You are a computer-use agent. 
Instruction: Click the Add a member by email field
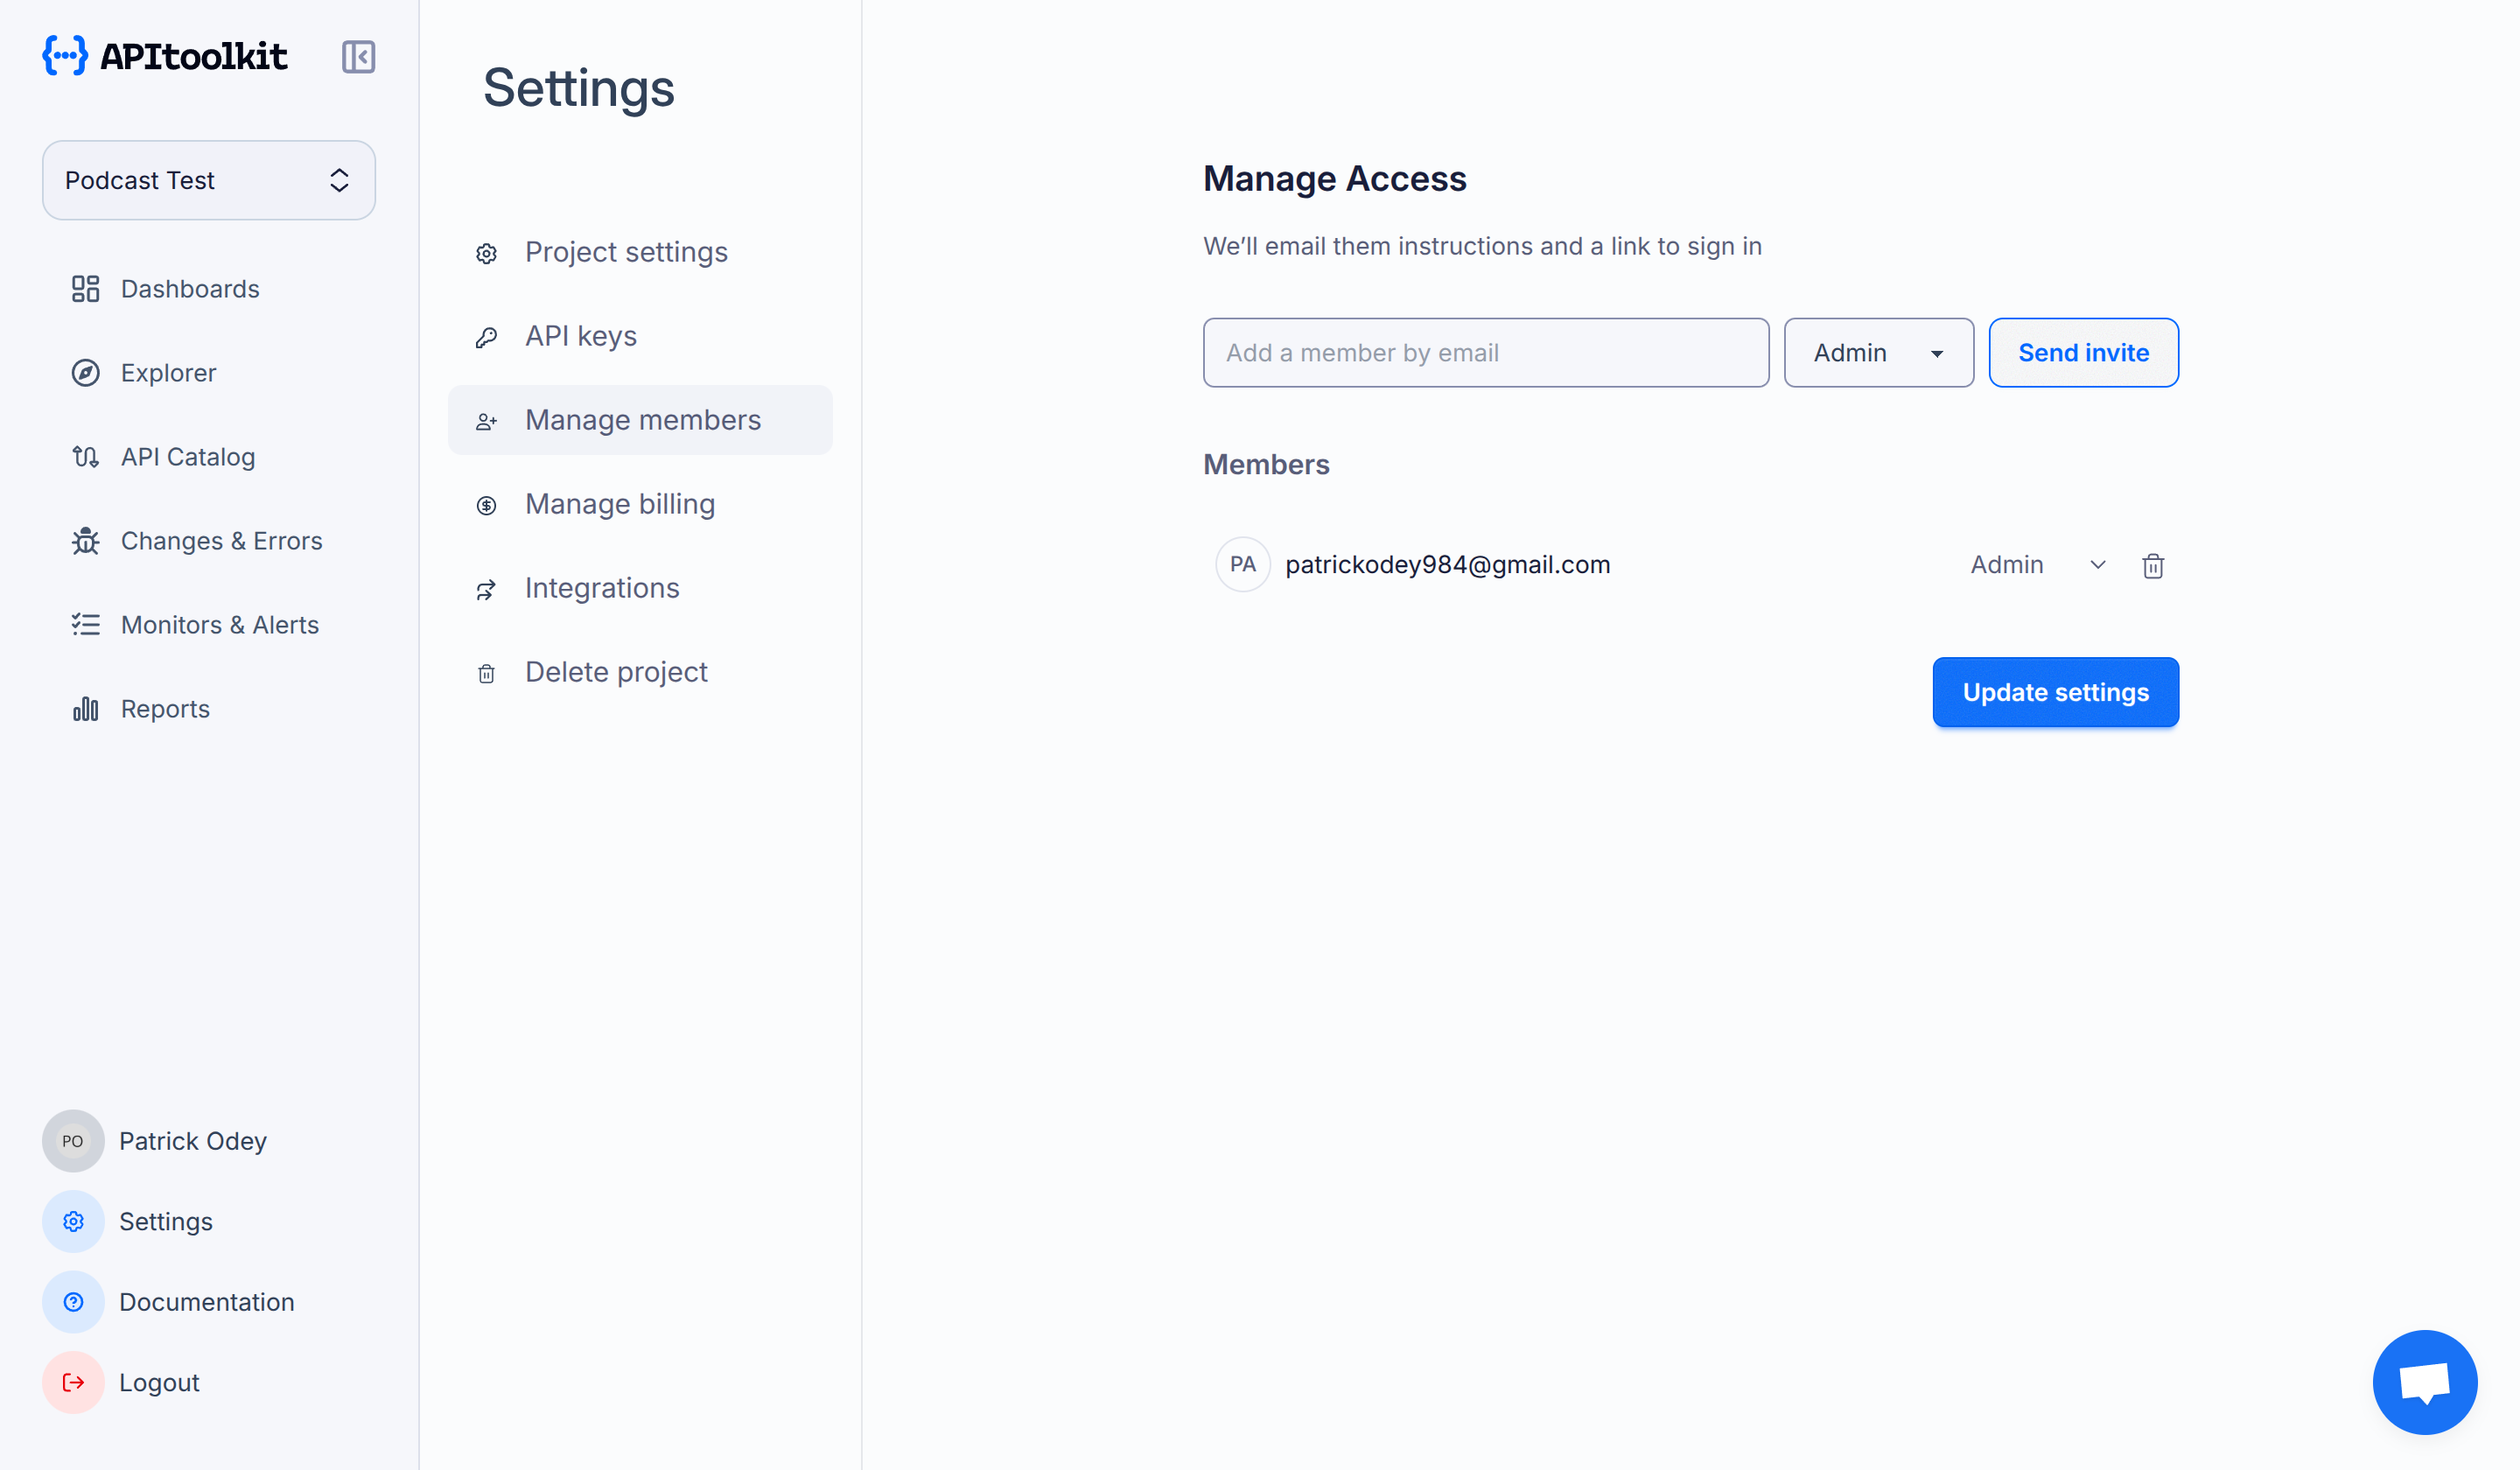click(x=1485, y=352)
